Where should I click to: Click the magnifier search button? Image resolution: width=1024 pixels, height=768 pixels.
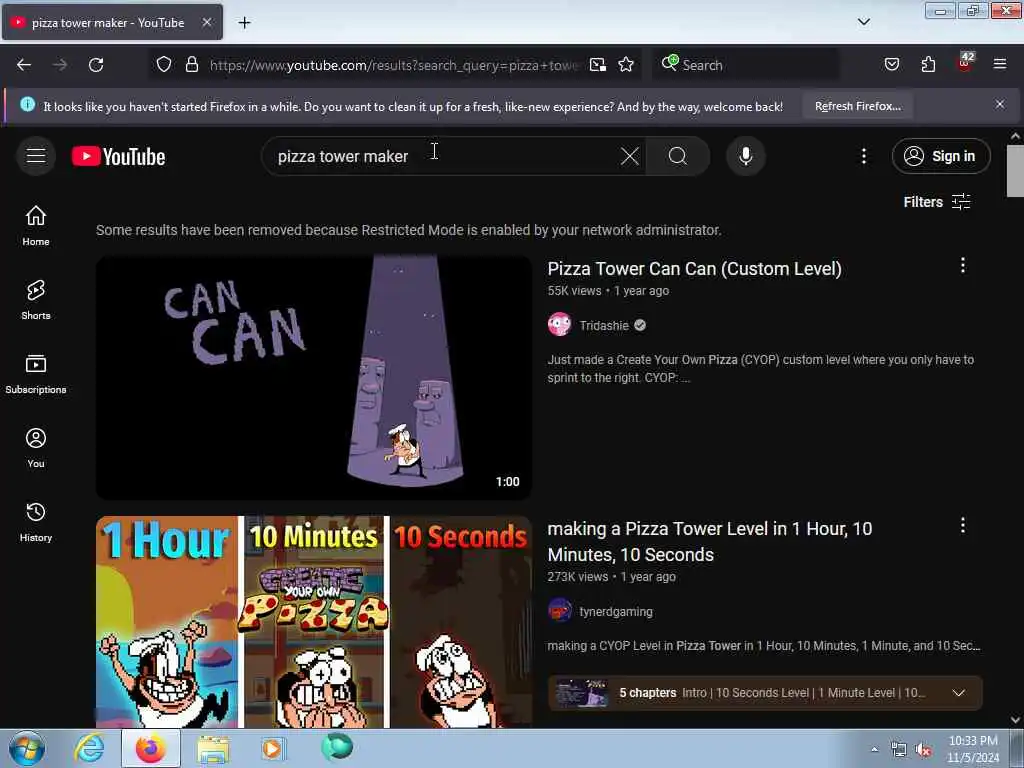coord(678,156)
